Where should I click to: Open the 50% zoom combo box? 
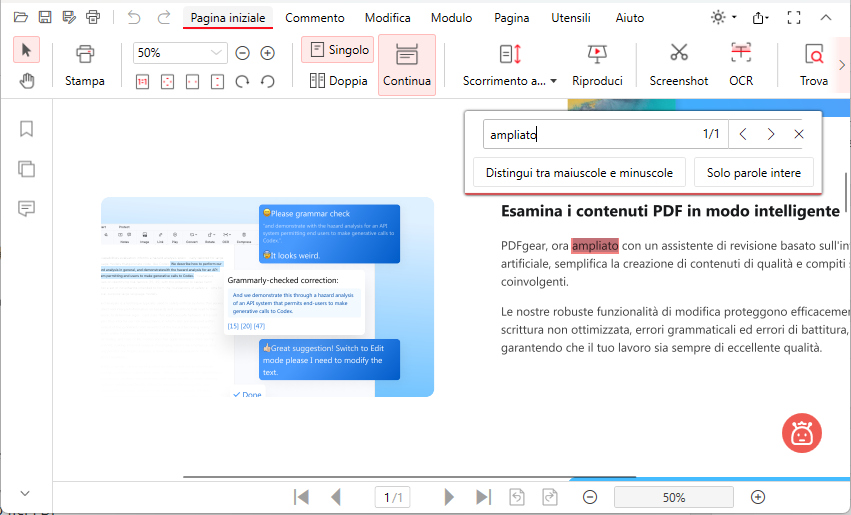tap(180, 53)
